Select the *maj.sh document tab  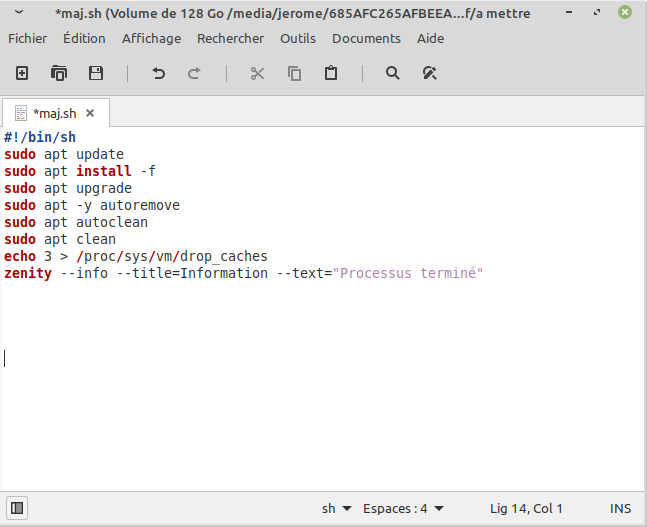pos(54,113)
